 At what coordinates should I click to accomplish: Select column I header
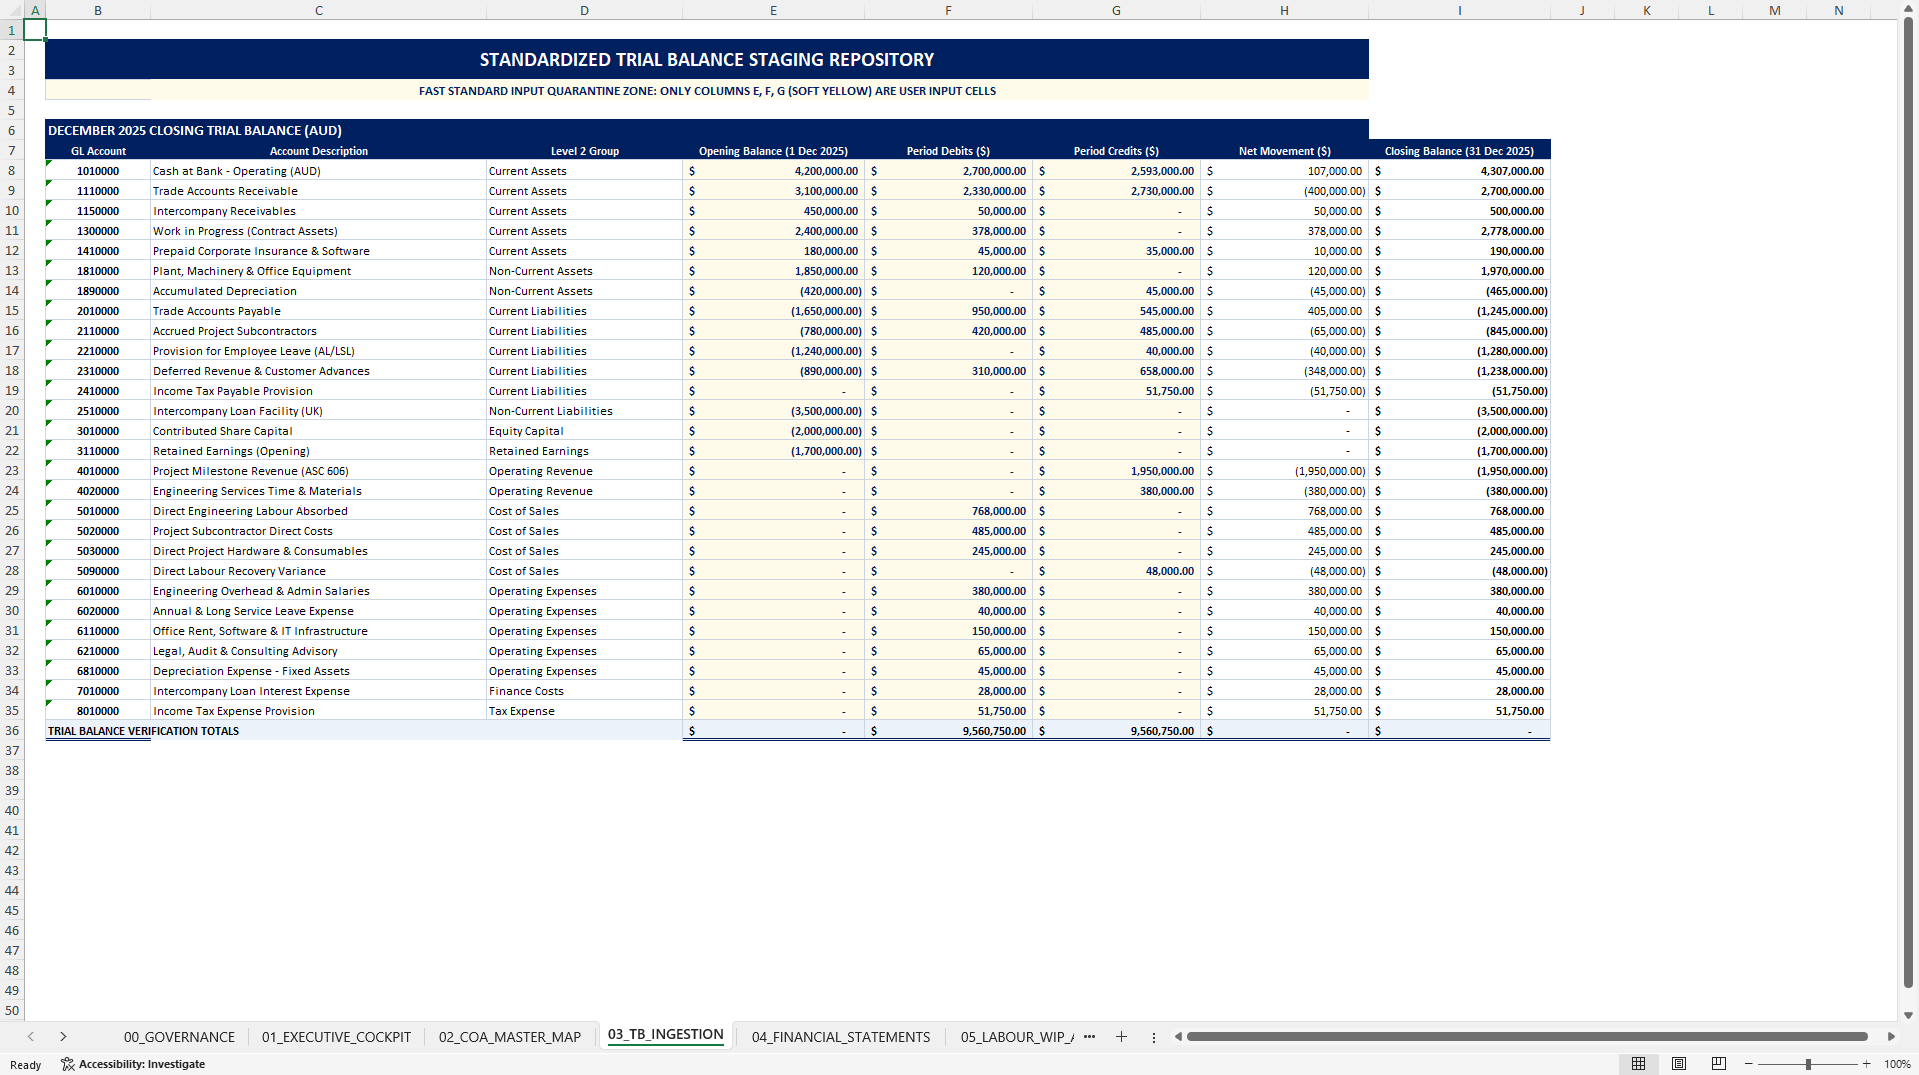(1459, 10)
